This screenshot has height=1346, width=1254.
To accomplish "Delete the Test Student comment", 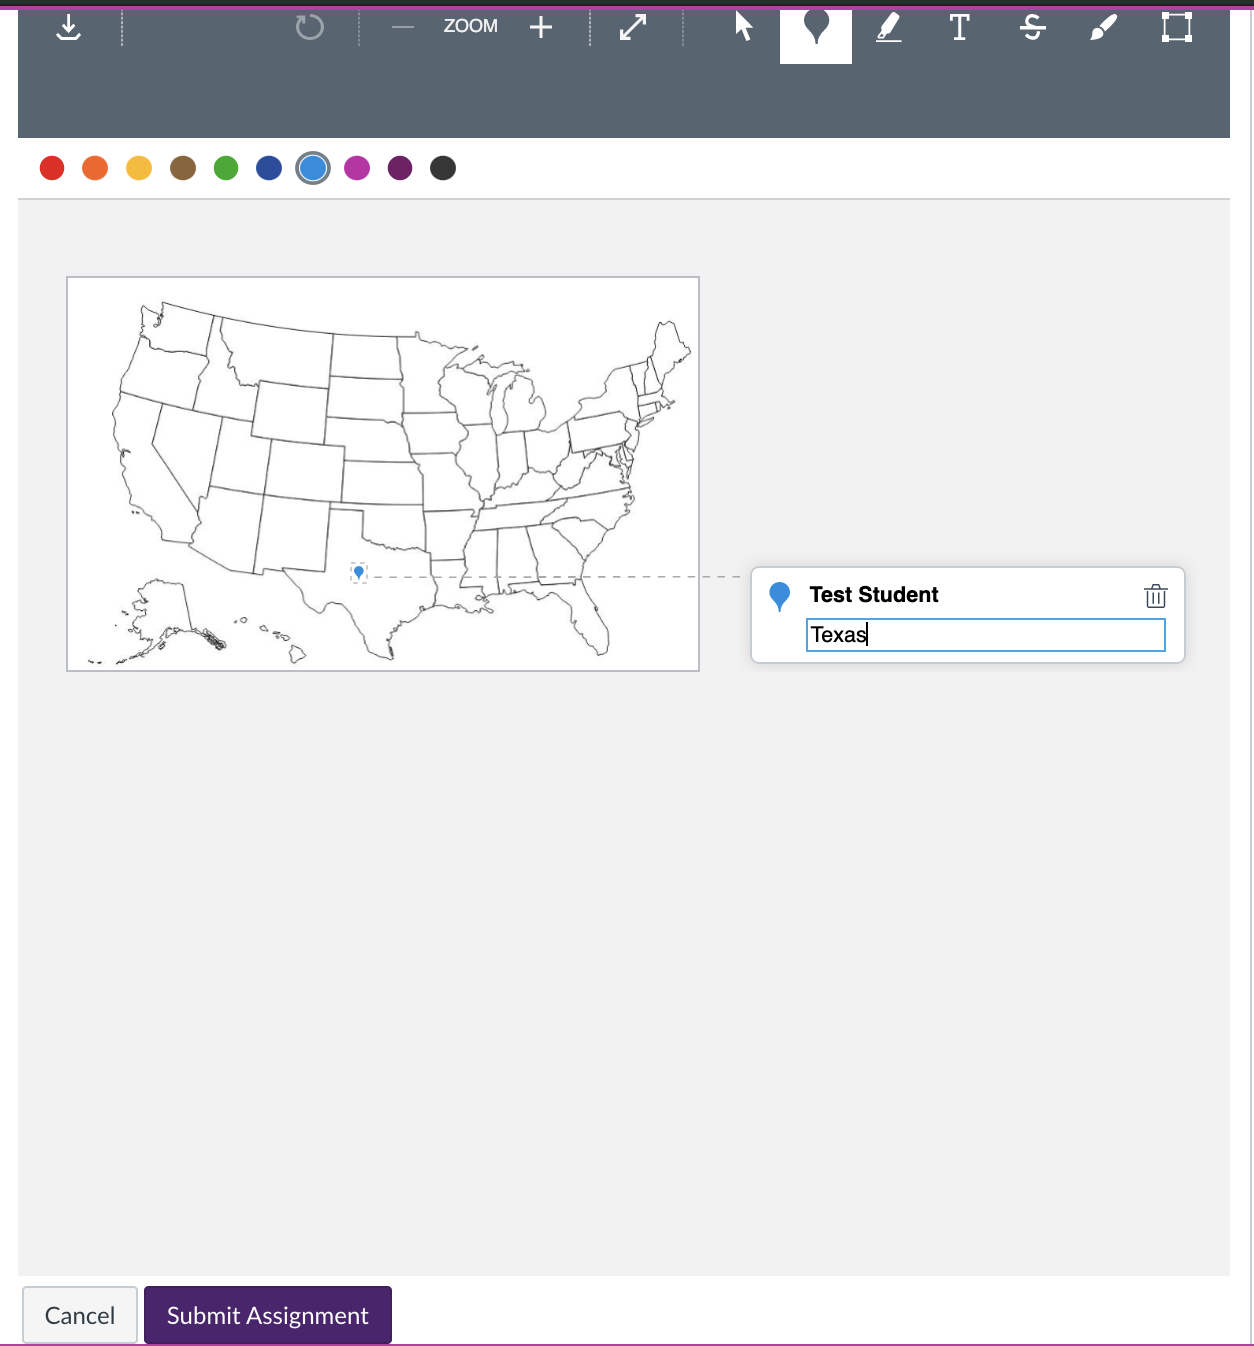I will coord(1155,596).
